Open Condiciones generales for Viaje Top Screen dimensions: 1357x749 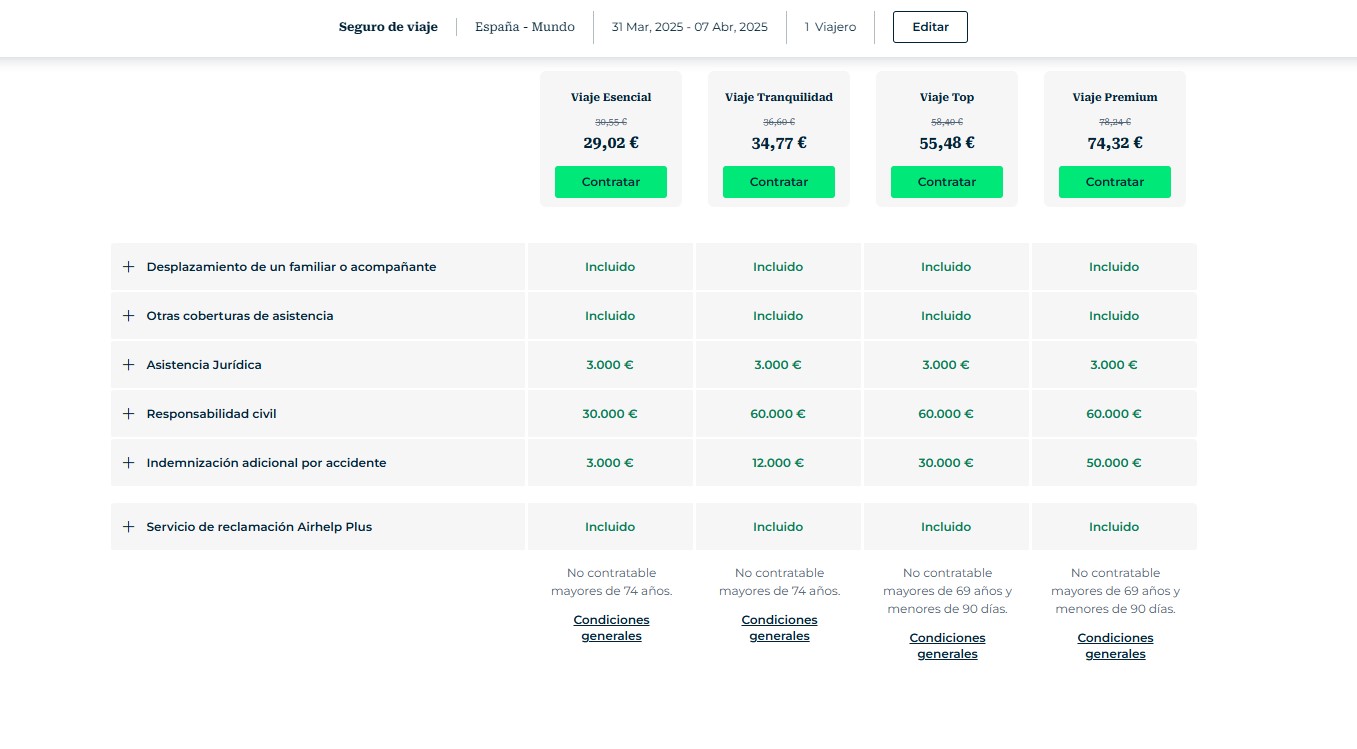(947, 646)
